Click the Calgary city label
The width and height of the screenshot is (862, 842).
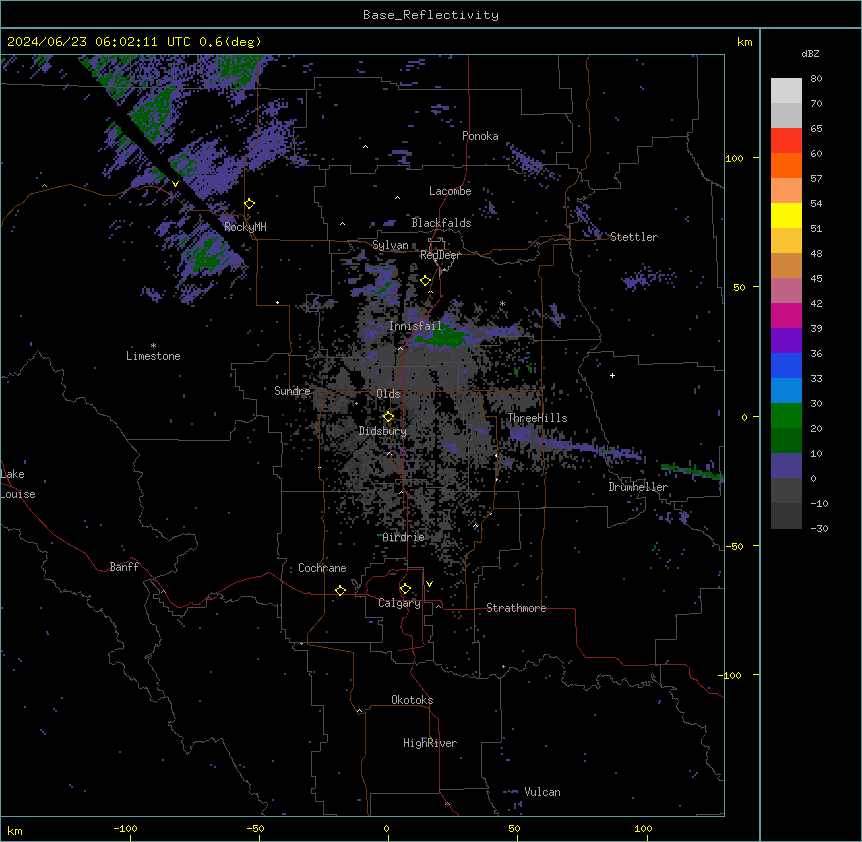(x=400, y=603)
